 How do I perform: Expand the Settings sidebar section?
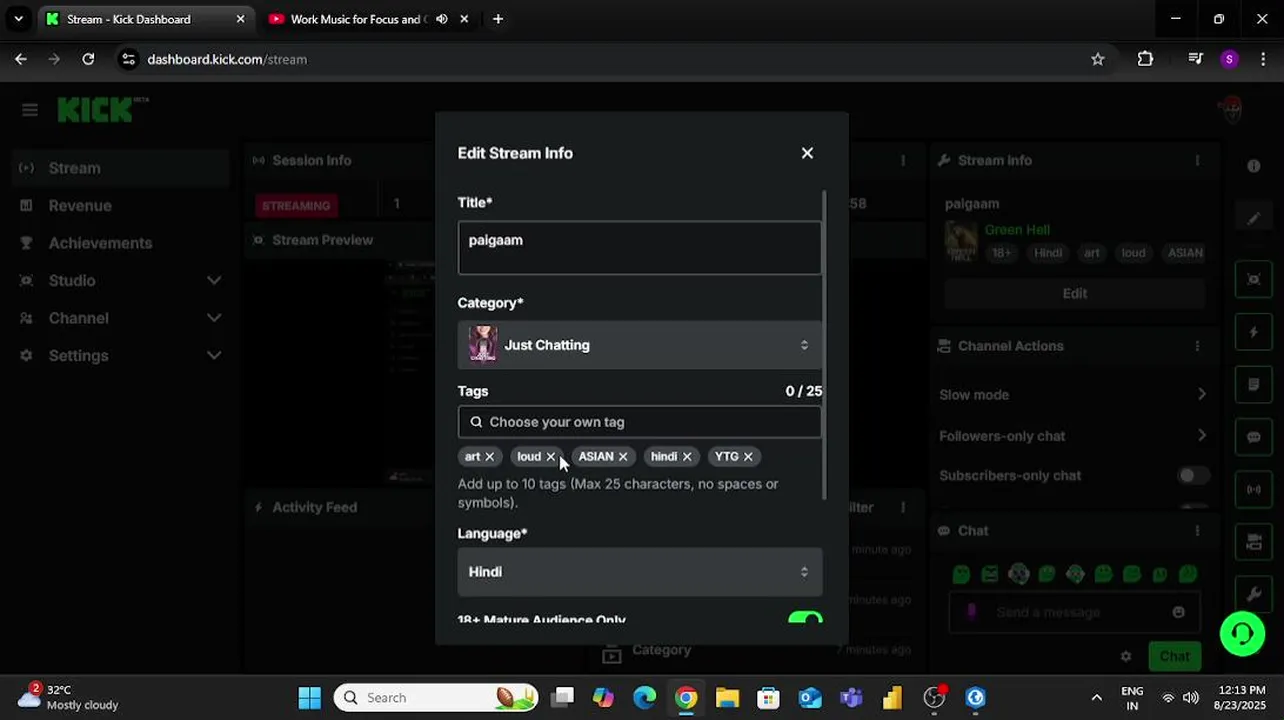coord(120,356)
